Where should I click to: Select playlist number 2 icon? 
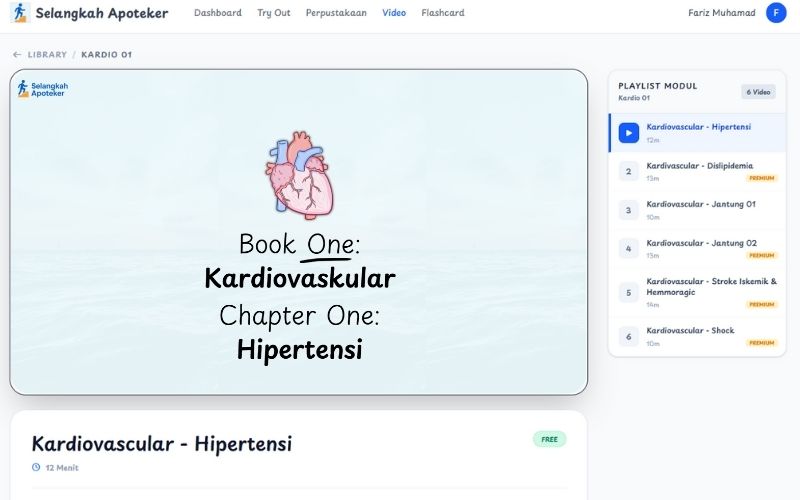coord(628,171)
